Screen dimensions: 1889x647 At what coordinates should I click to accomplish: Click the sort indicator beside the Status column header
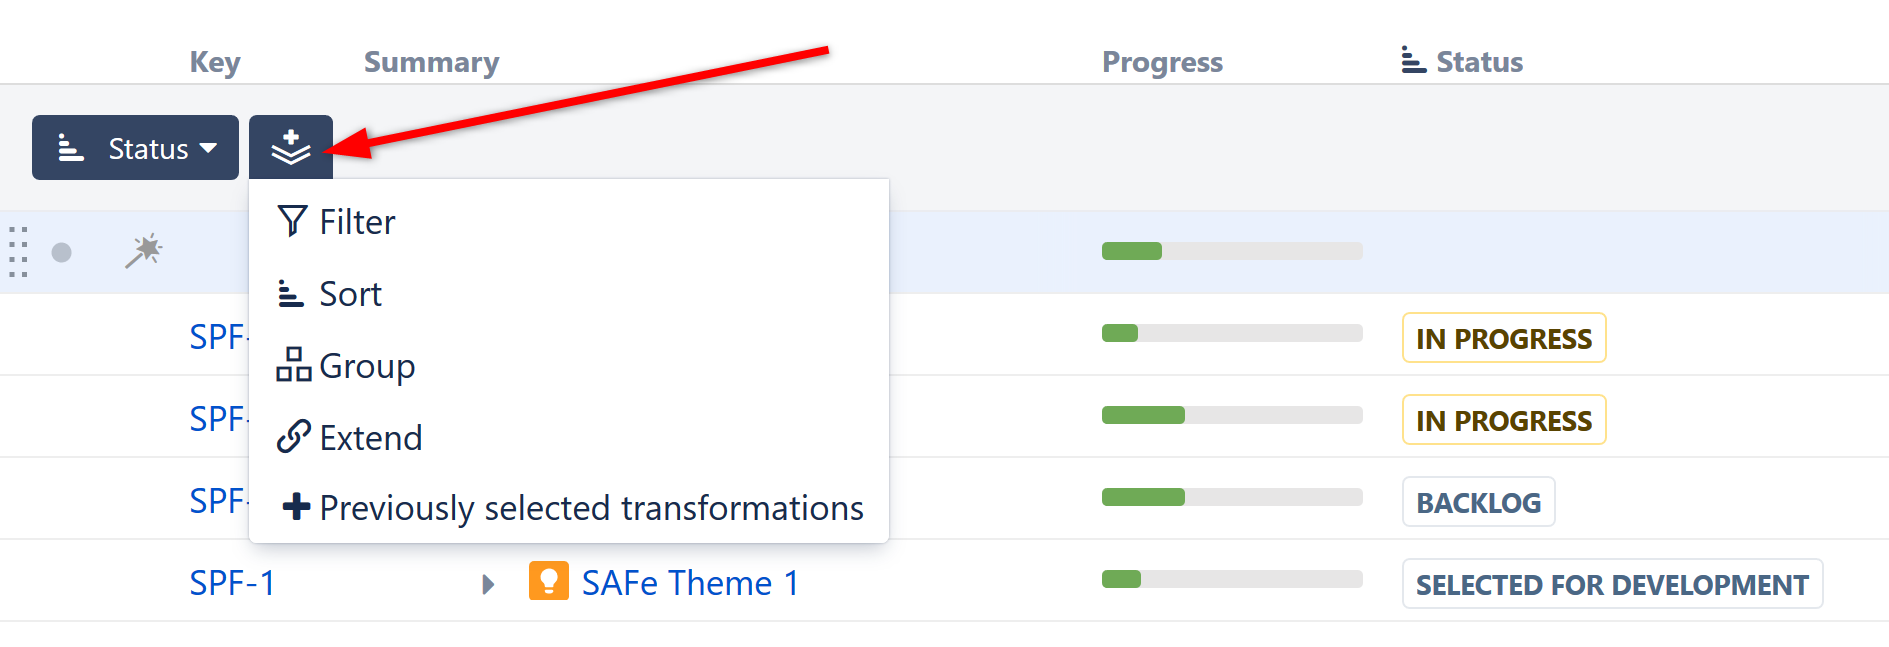tap(1413, 60)
